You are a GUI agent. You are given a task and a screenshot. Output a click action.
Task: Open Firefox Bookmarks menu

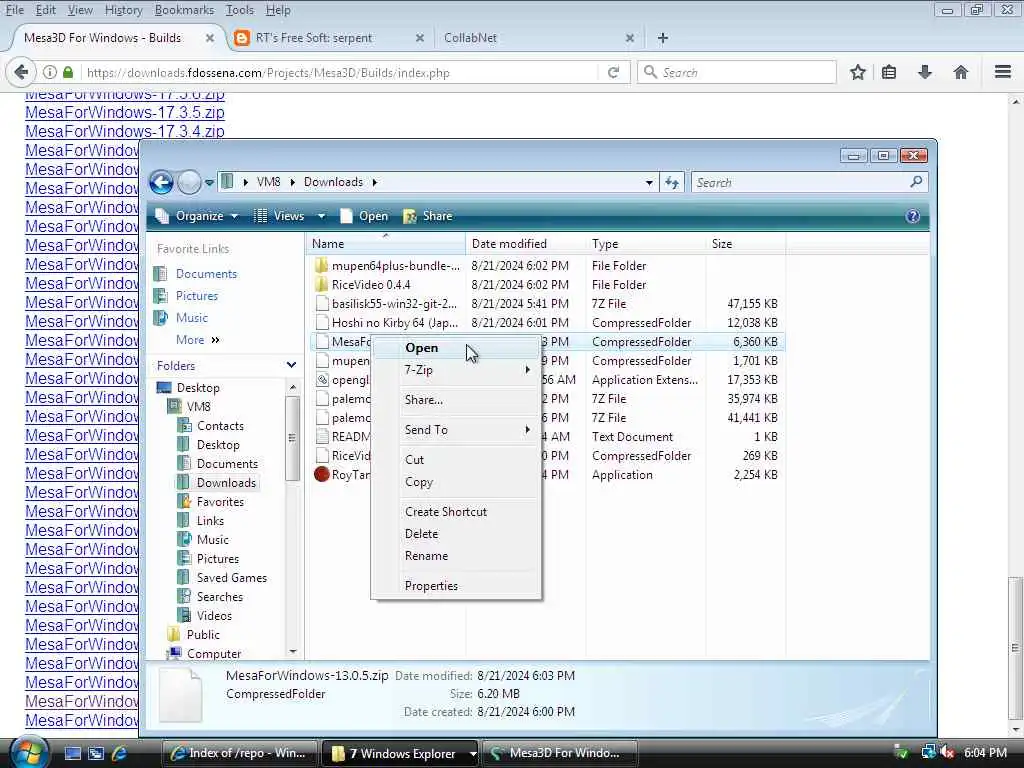pos(184,10)
